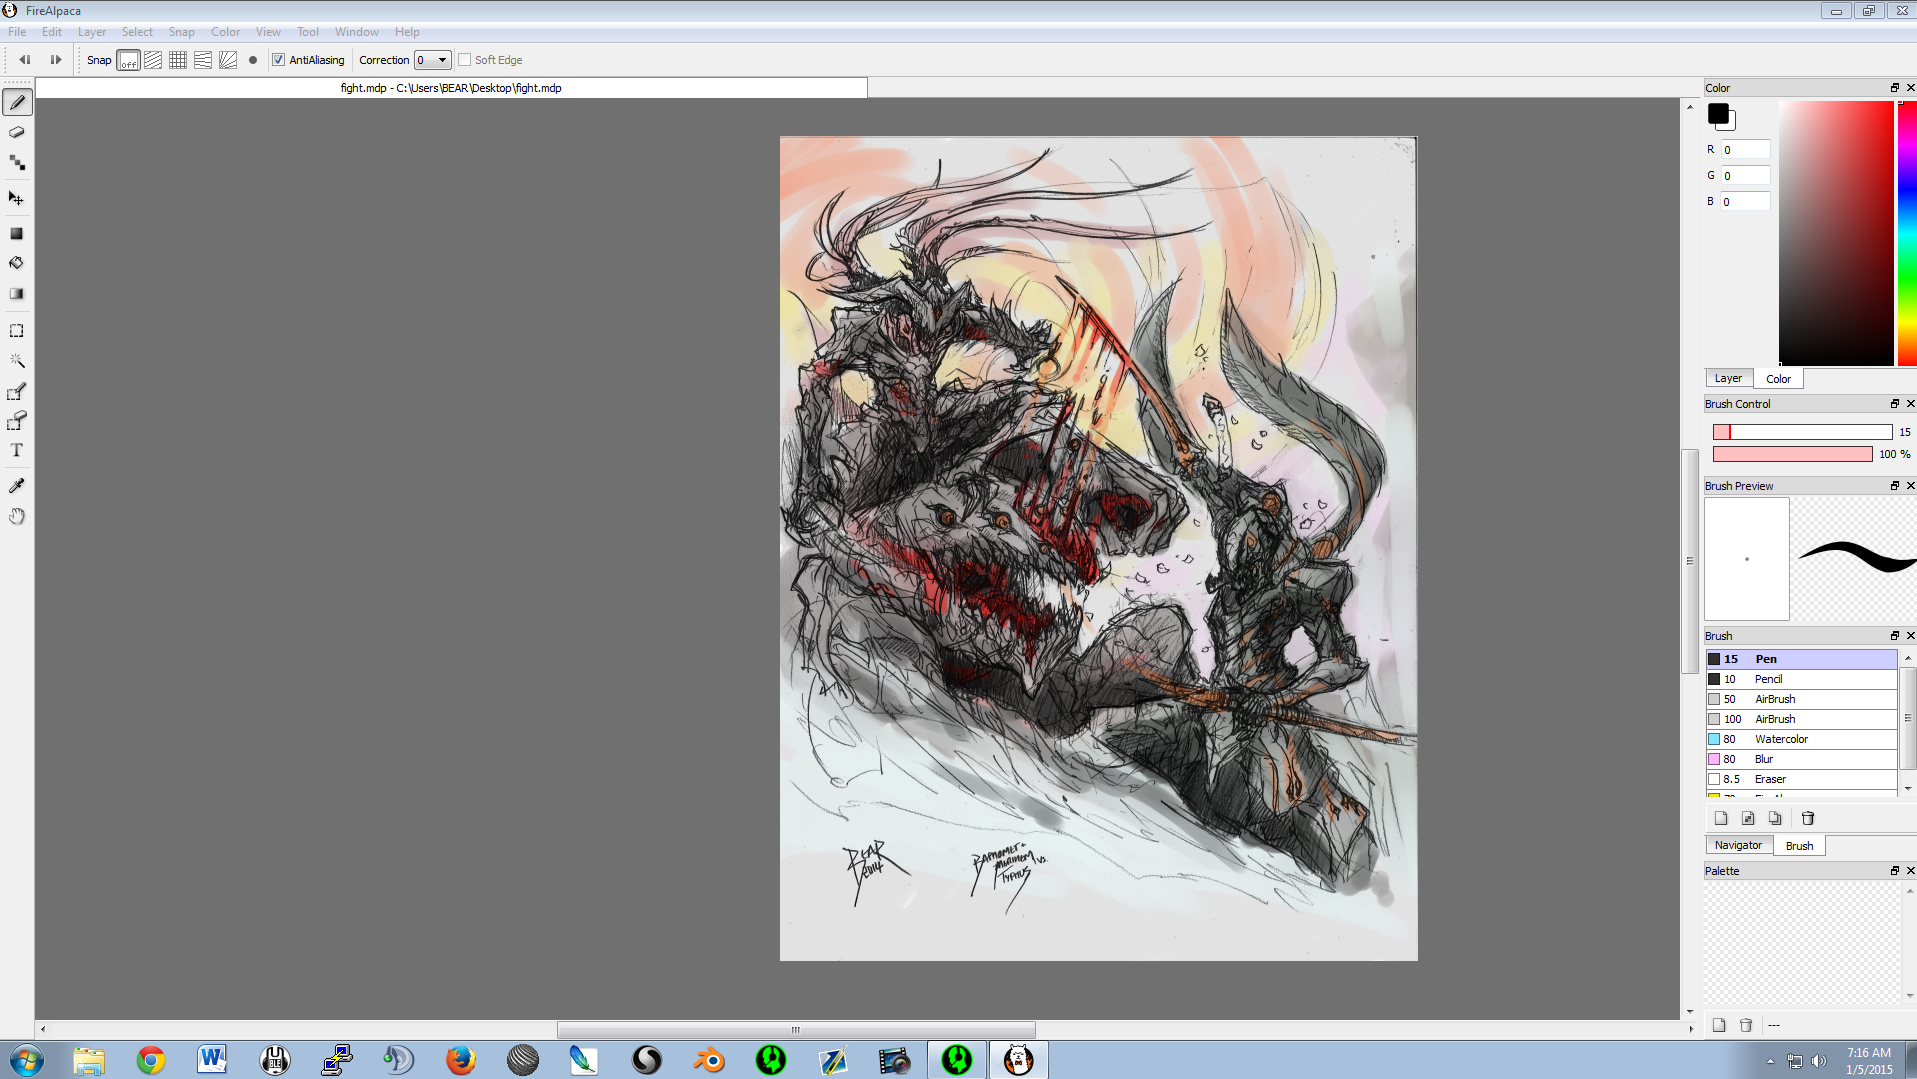Toggle the AntiAliasing checkbox
The width and height of the screenshot is (1917, 1079).
tap(279, 60)
